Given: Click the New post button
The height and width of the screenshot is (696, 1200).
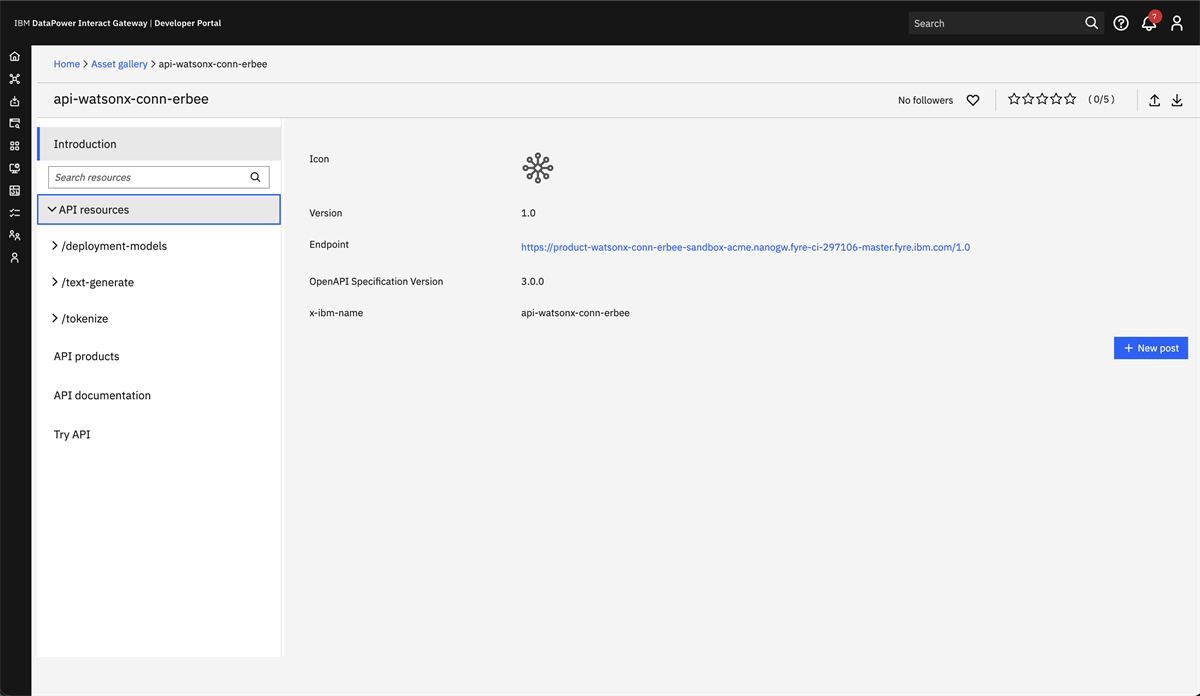Looking at the screenshot, I should click(x=1151, y=348).
